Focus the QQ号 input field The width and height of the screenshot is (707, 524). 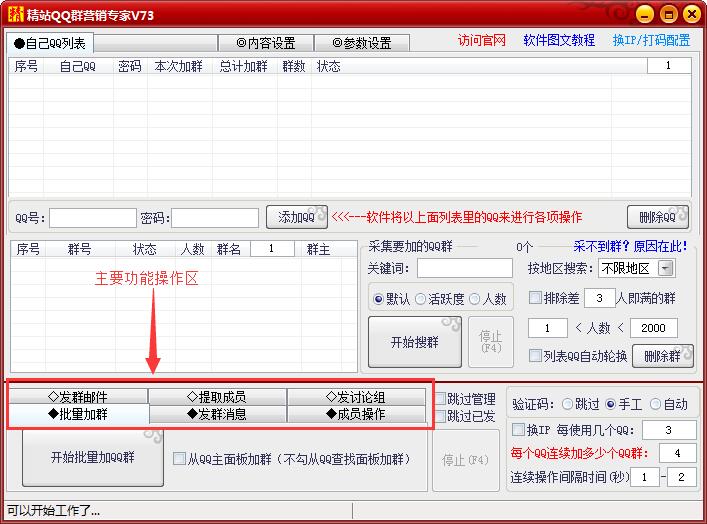pos(93,218)
